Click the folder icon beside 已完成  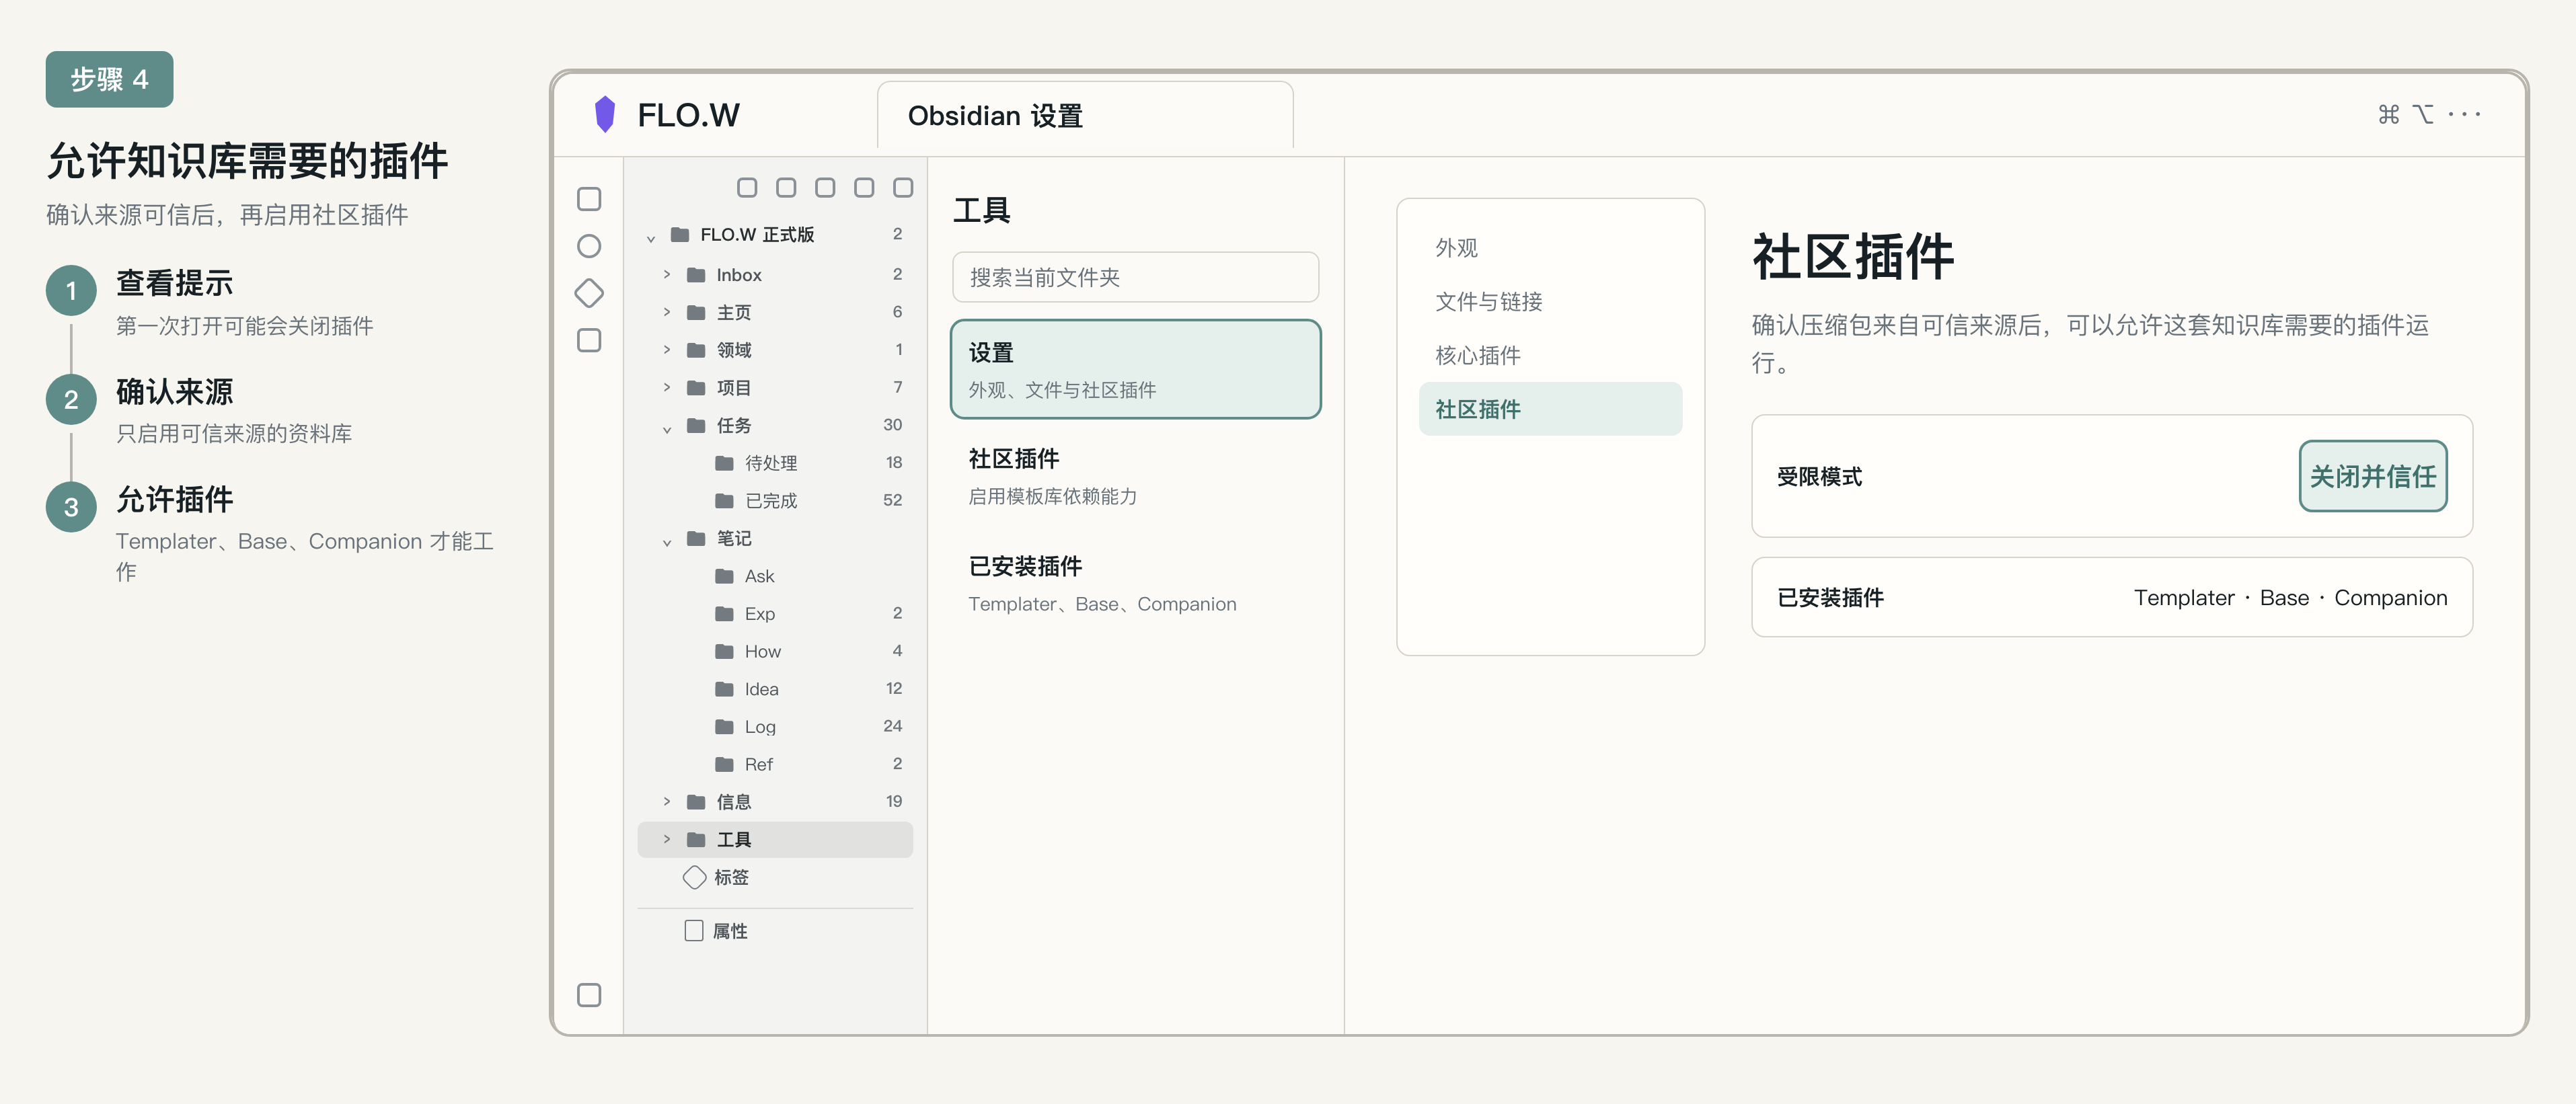724,500
